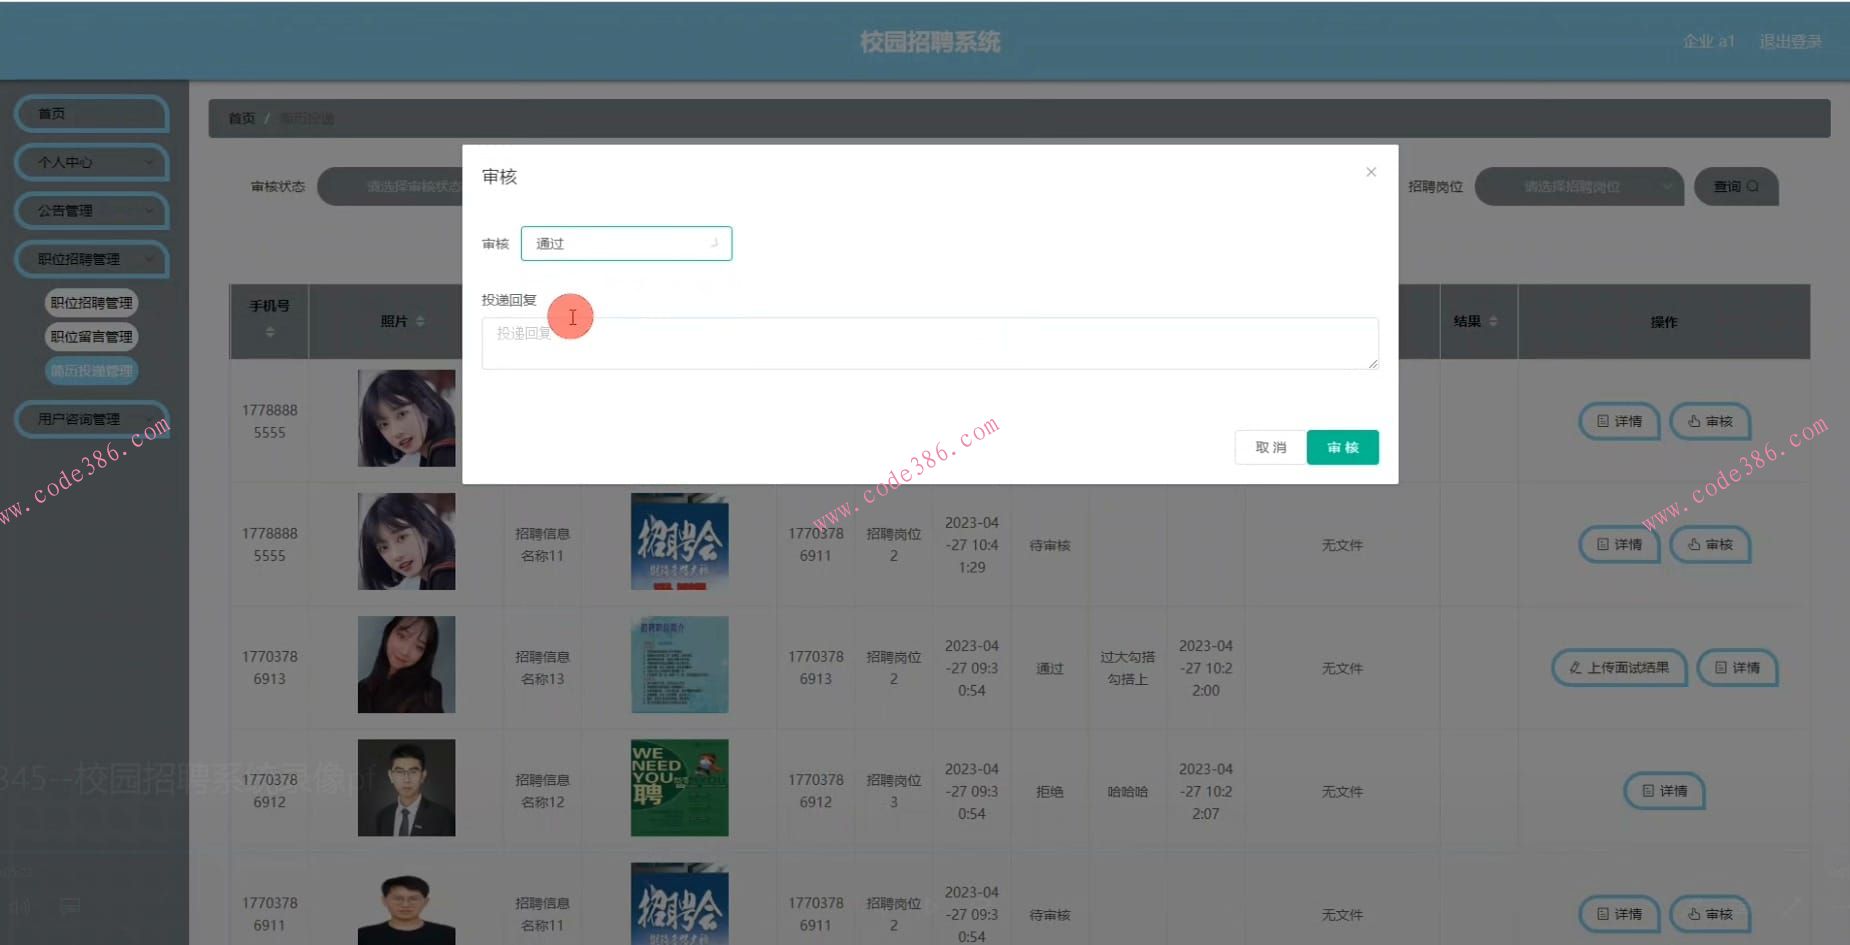Click the 首页 breadcrumb link

pyautogui.click(x=242, y=118)
